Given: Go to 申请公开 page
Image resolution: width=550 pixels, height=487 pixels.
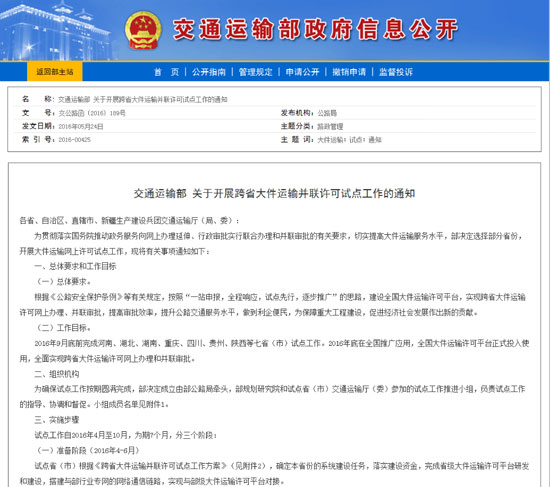Looking at the screenshot, I should pos(302,72).
